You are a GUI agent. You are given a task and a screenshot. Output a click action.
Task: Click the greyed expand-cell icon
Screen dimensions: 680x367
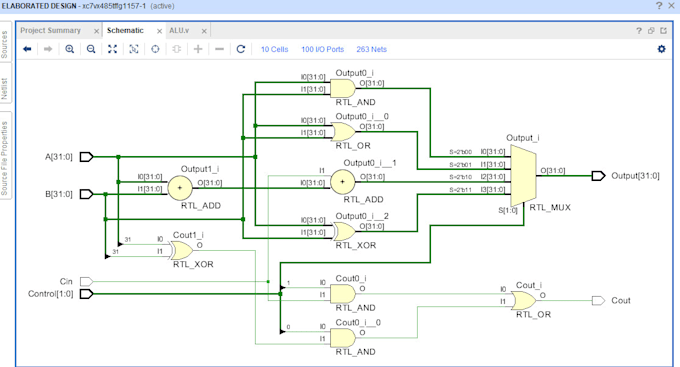tap(177, 49)
